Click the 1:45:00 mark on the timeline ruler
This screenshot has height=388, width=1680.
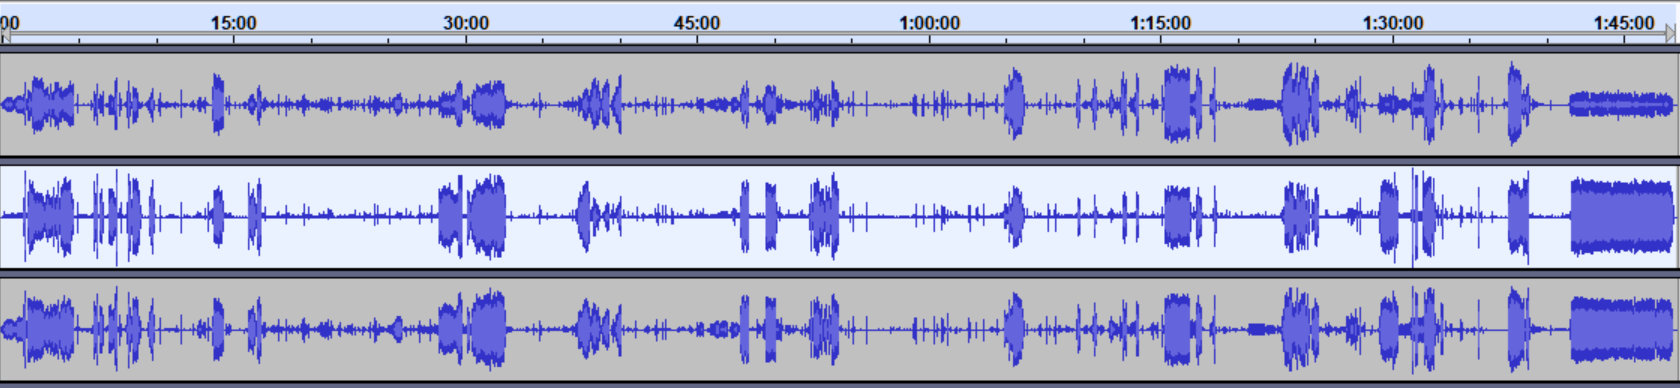[1624, 22]
